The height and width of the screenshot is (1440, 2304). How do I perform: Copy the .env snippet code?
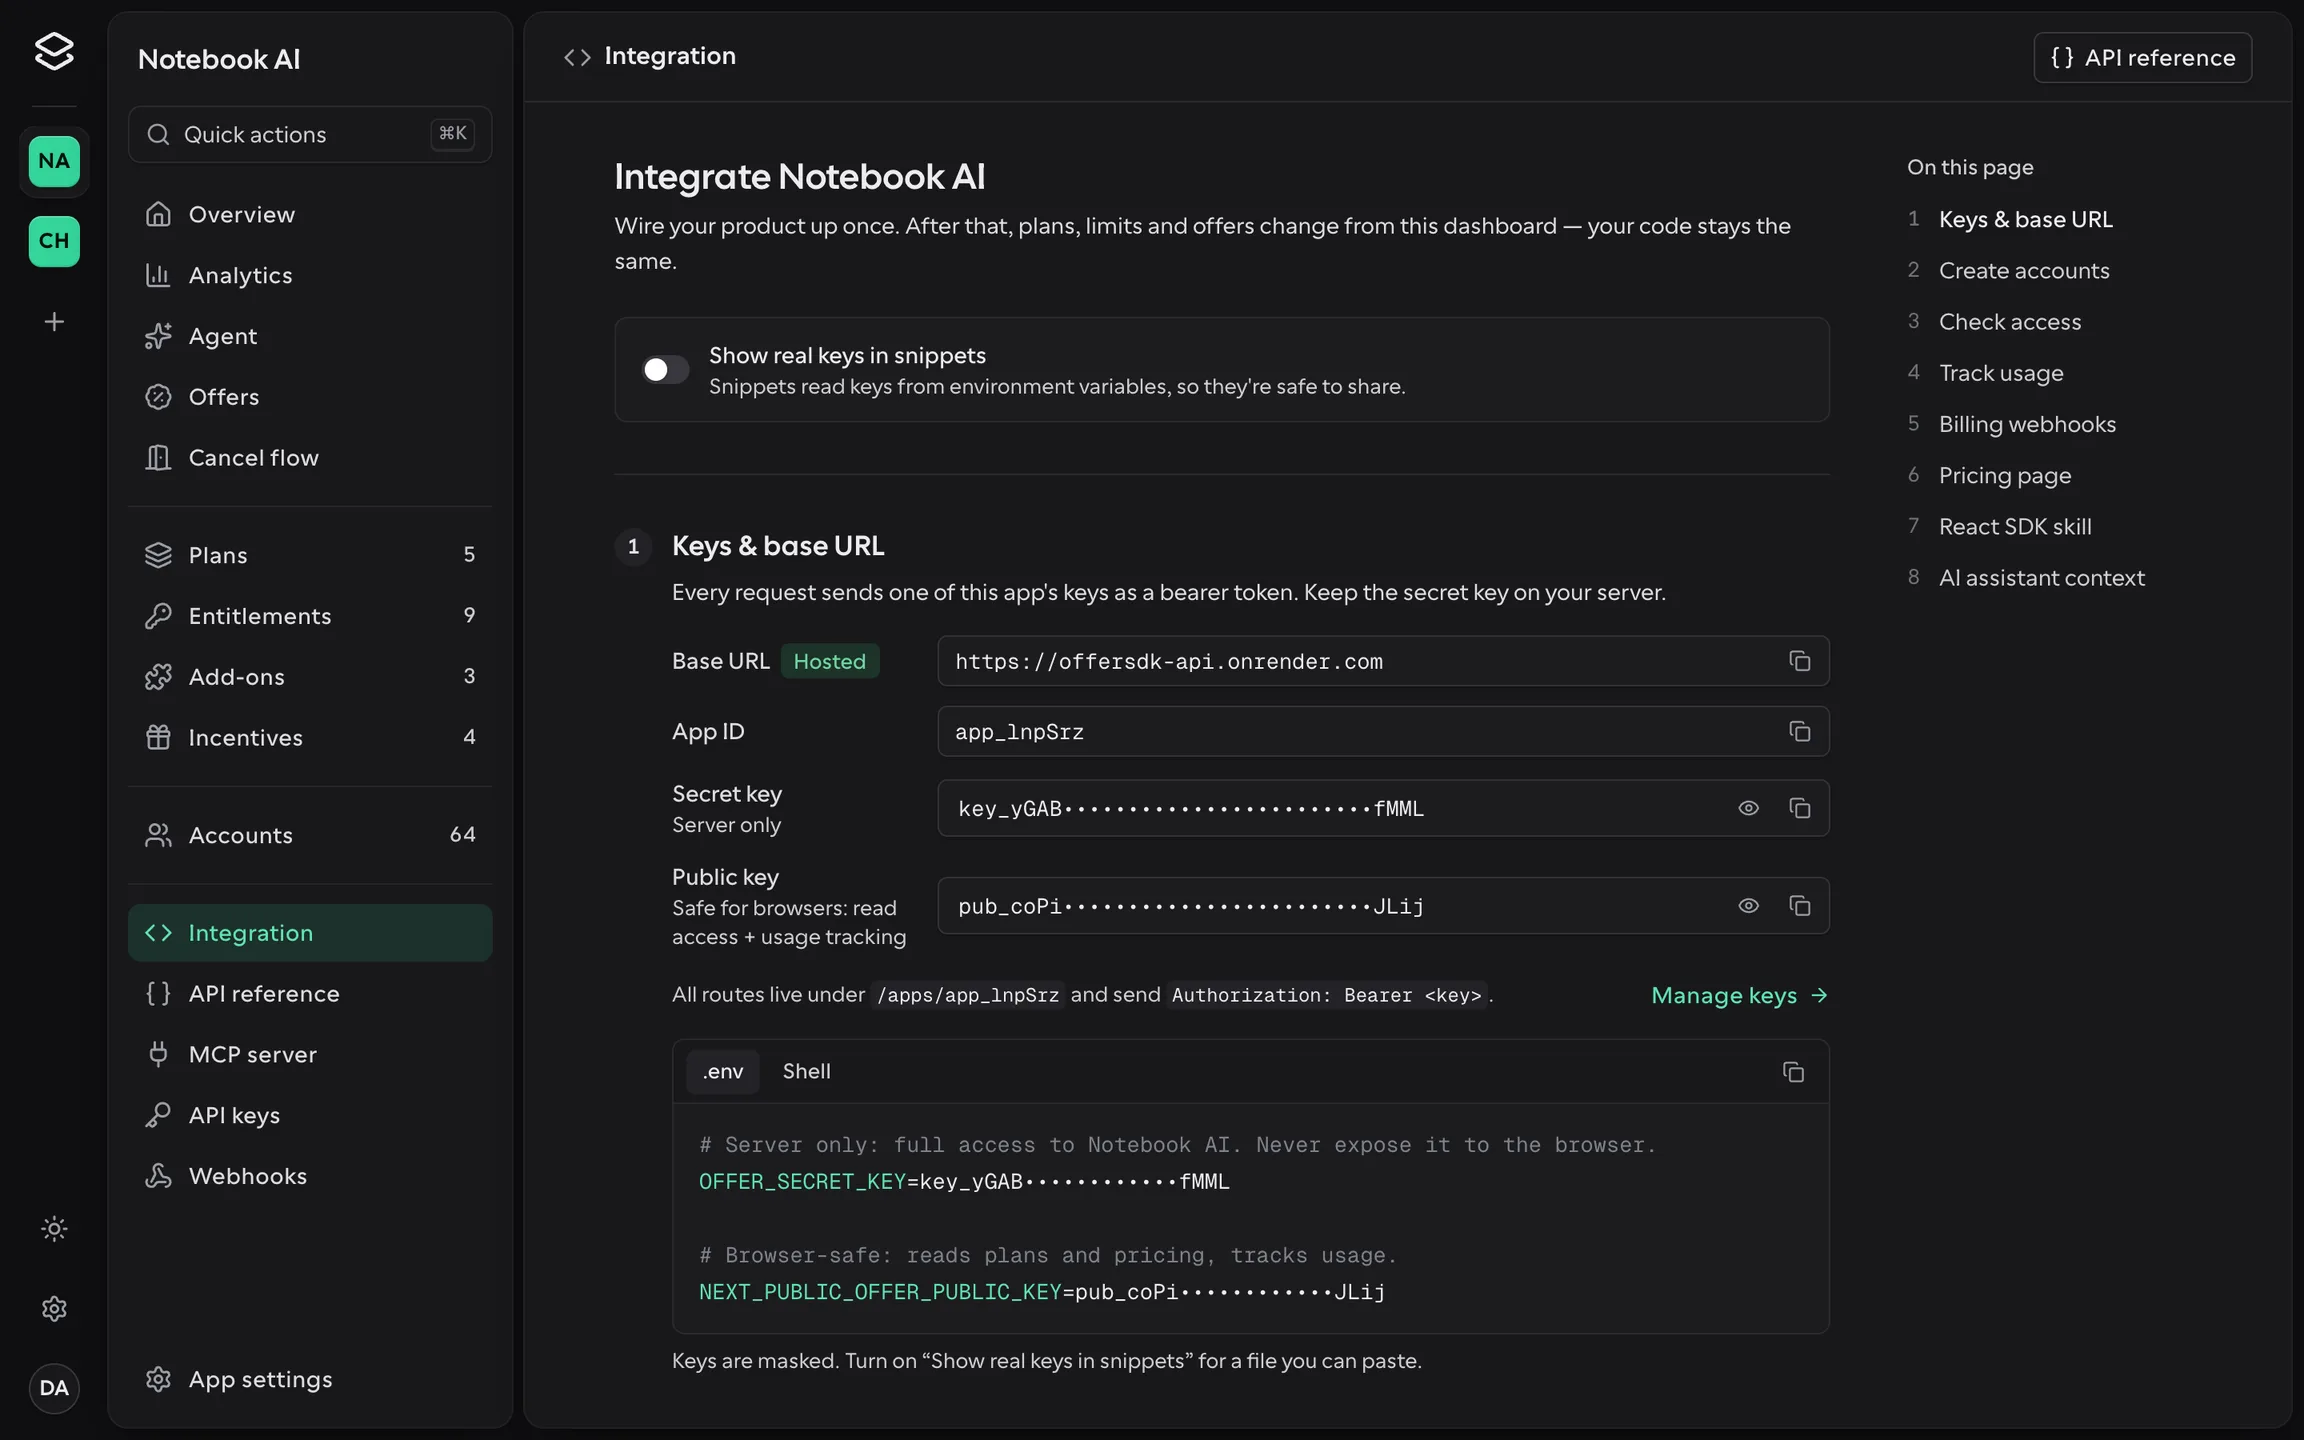[1793, 1072]
